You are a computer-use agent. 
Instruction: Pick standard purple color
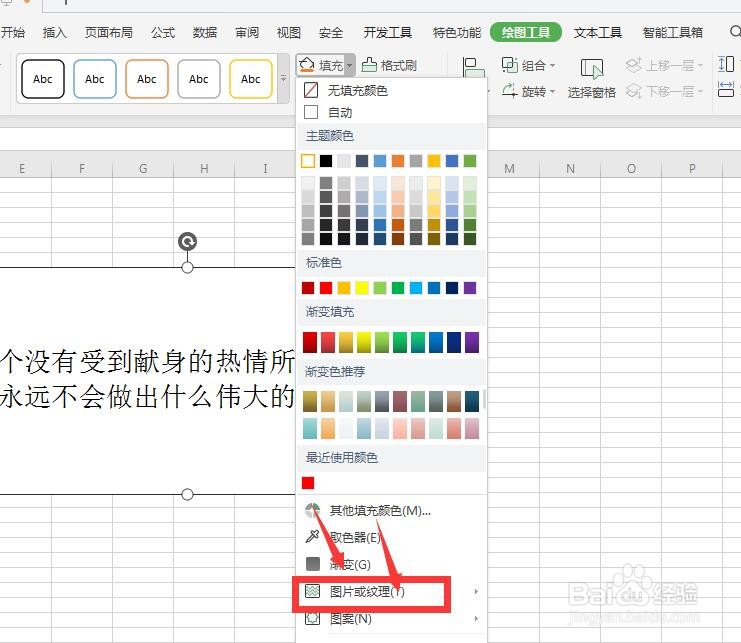click(x=470, y=288)
